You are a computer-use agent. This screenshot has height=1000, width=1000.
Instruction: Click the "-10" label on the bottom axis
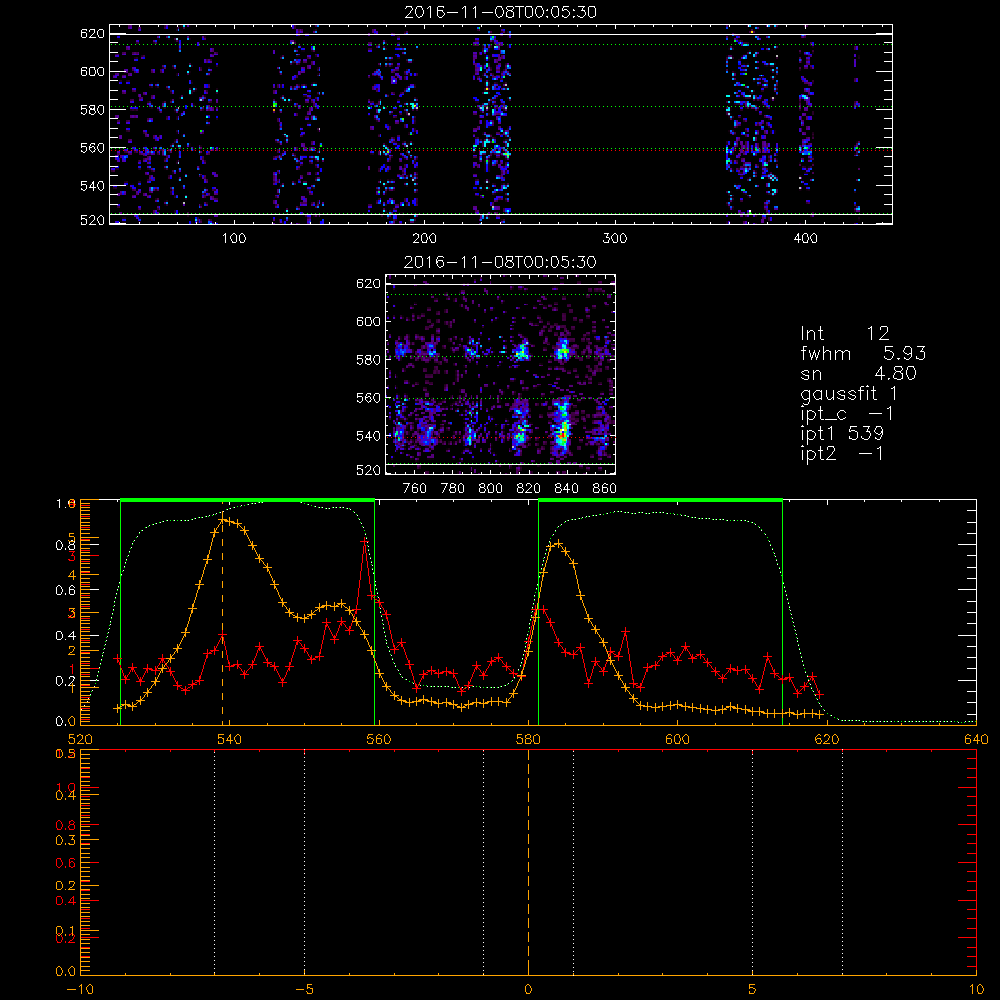(x=80, y=990)
